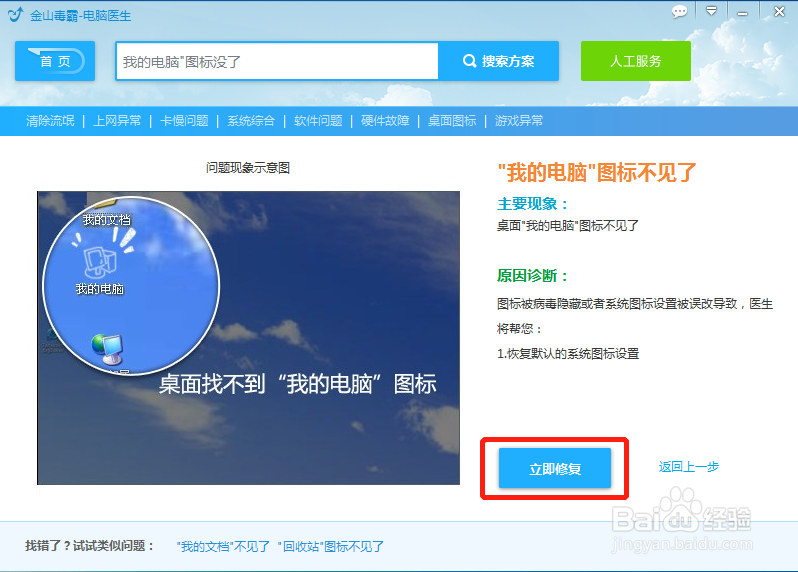Open the "回收站"图标不见了 link
798x572 pixels.
(330, 547)
